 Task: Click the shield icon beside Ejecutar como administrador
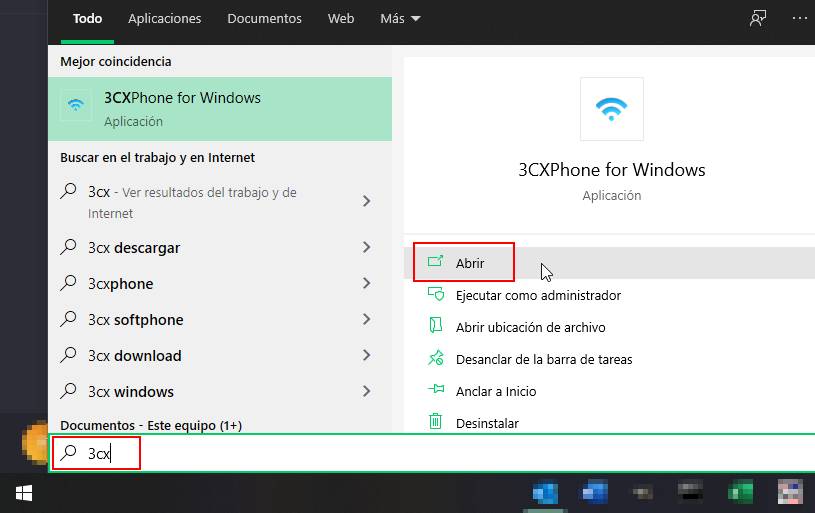436,294
